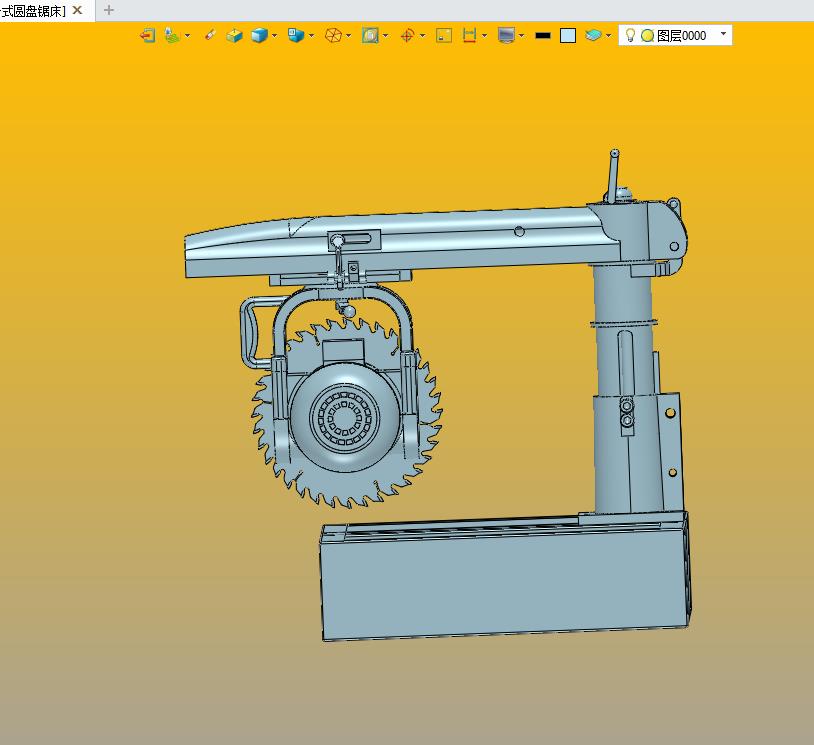Click the red dimension measure icon
Image resolution: width=814 pixels, height=745 pixels.
(469, 35)
